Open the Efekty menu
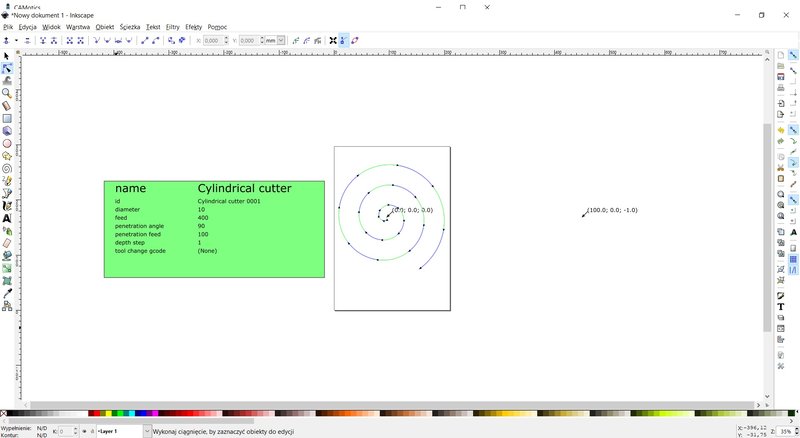This screenshot has width=800, height=438. 194,27
